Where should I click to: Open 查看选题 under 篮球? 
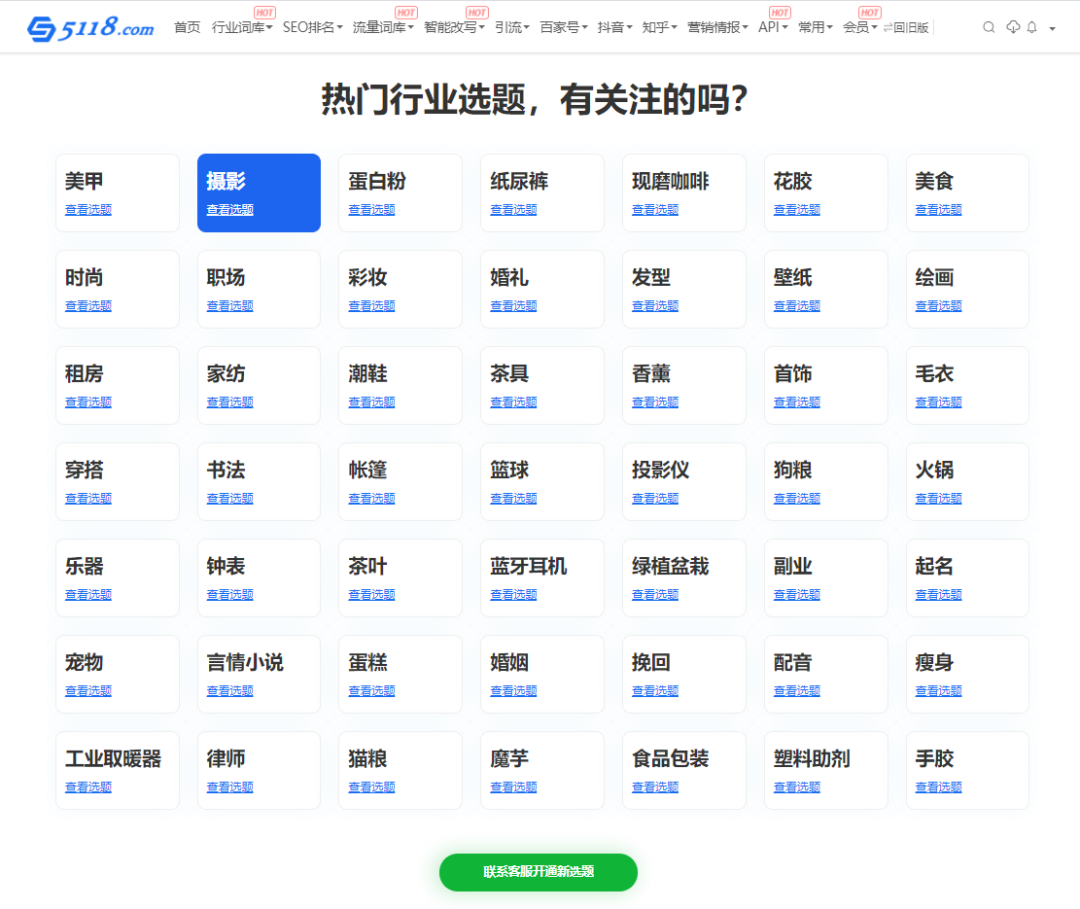(x=513, y=499)
